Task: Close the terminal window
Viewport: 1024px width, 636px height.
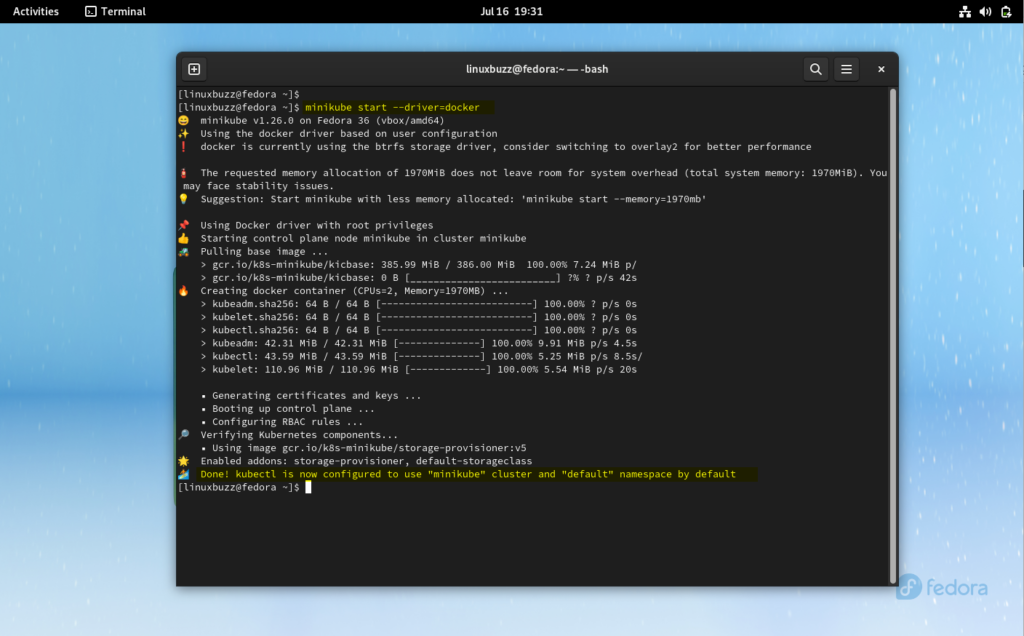Action: click(x=881, y=69)
